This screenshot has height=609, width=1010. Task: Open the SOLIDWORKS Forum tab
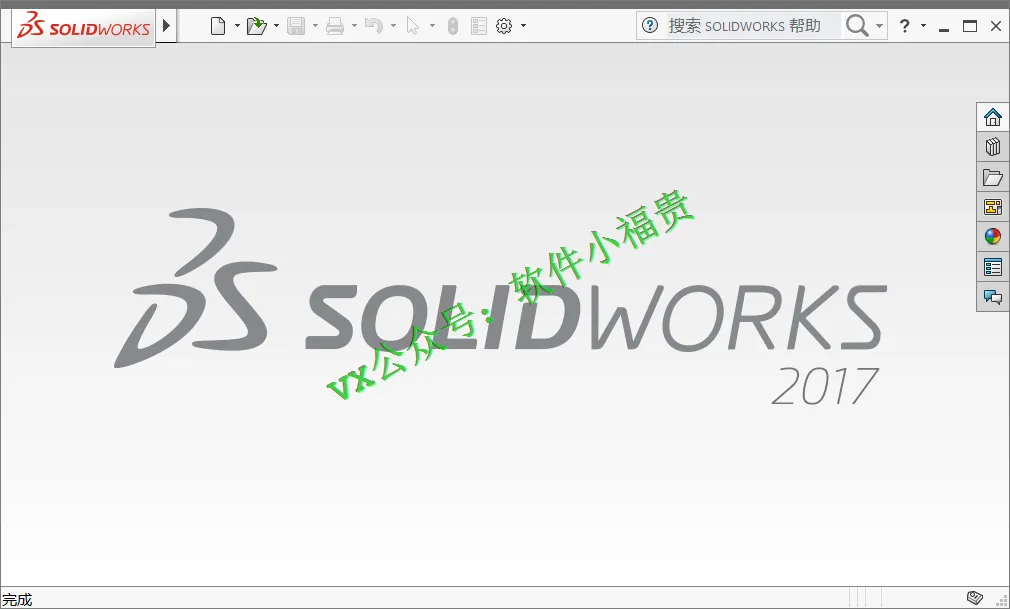click(x=993, y=296)
